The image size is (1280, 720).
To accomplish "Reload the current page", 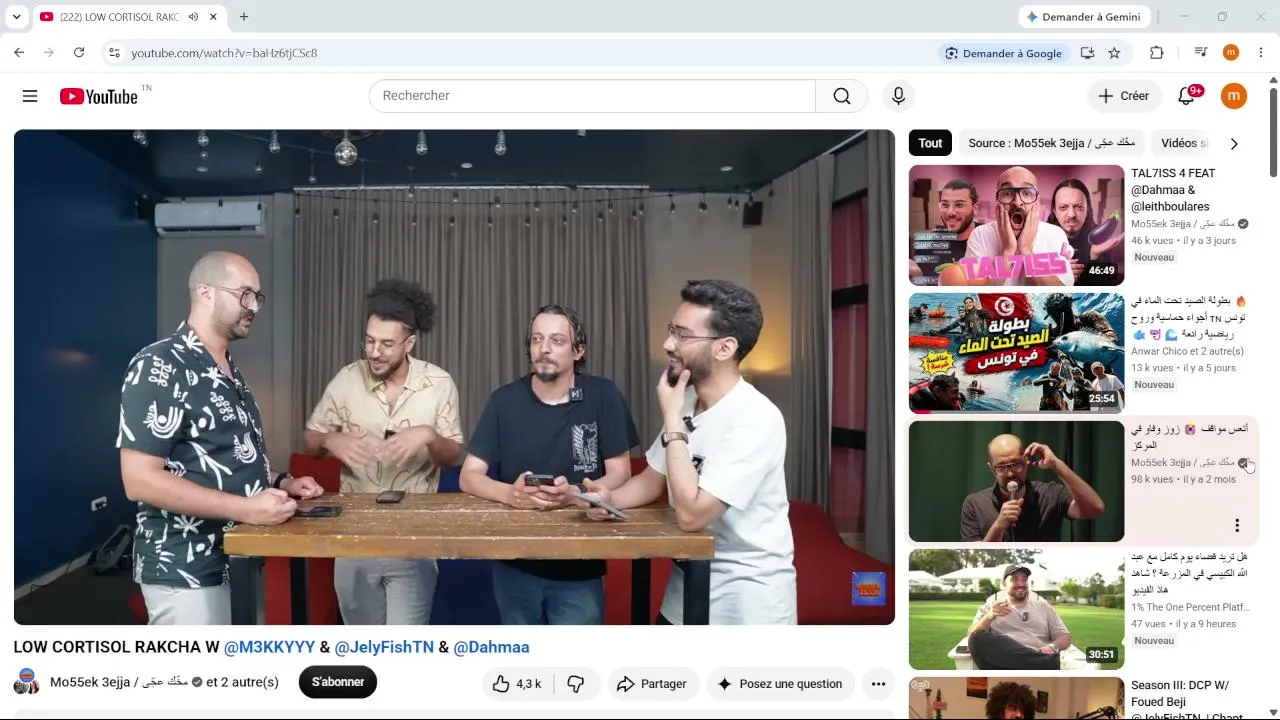I will (x=79, y=53).
